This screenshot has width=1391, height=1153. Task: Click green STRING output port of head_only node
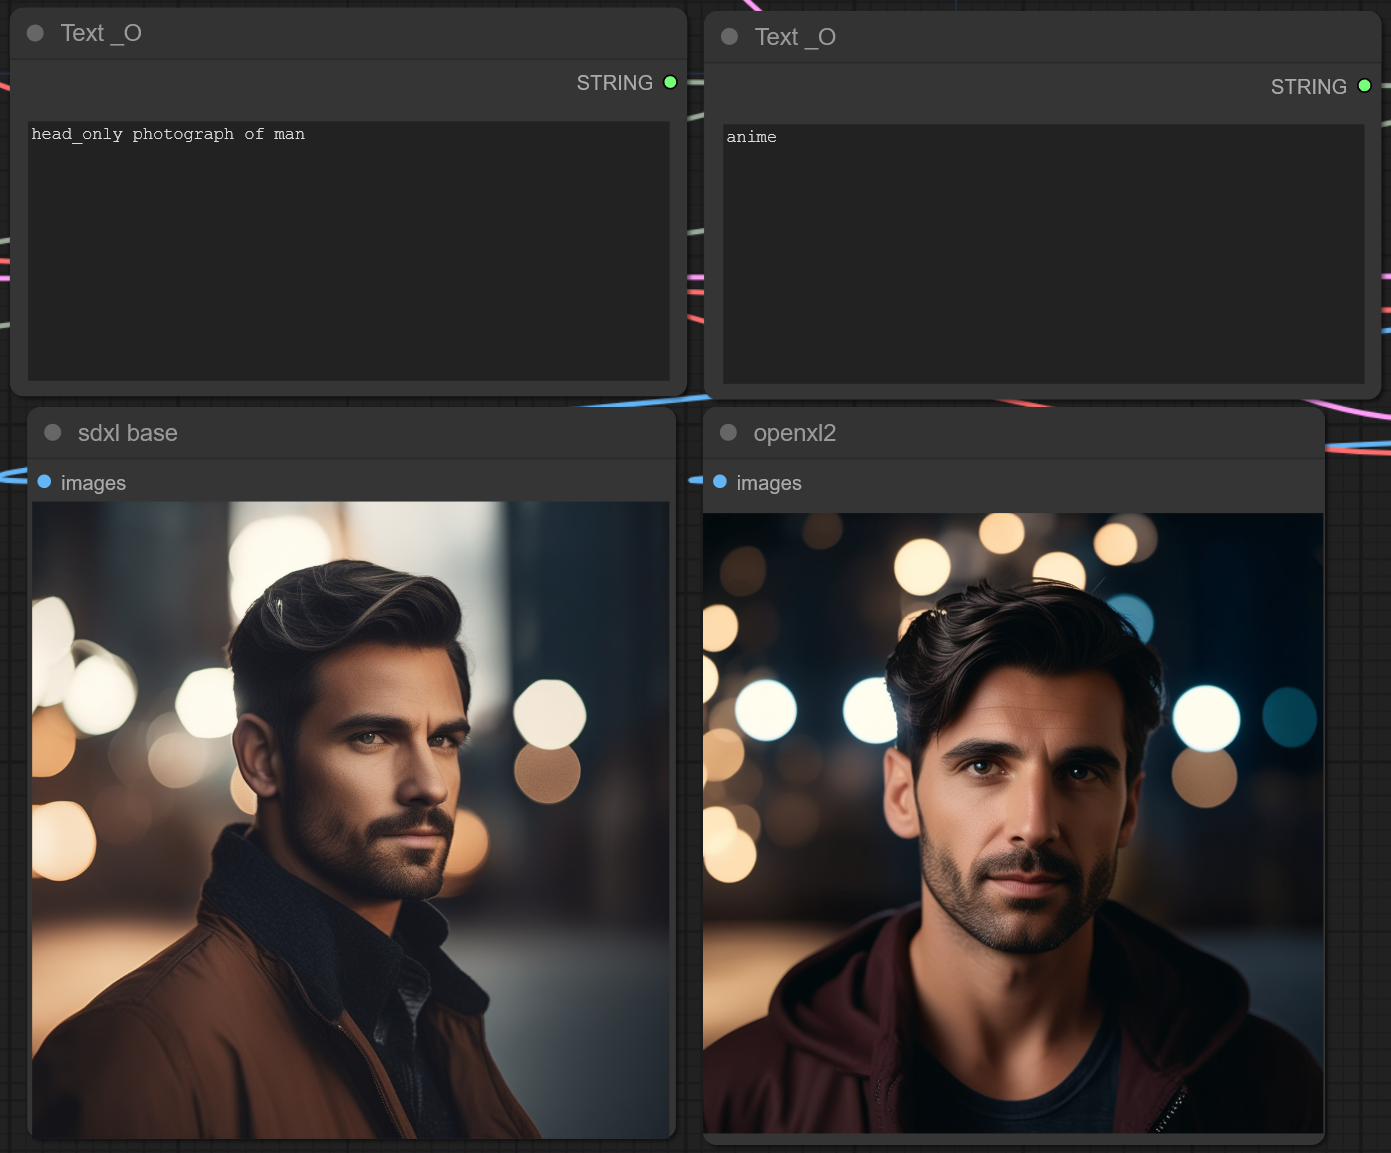click(x=670, y=83)
